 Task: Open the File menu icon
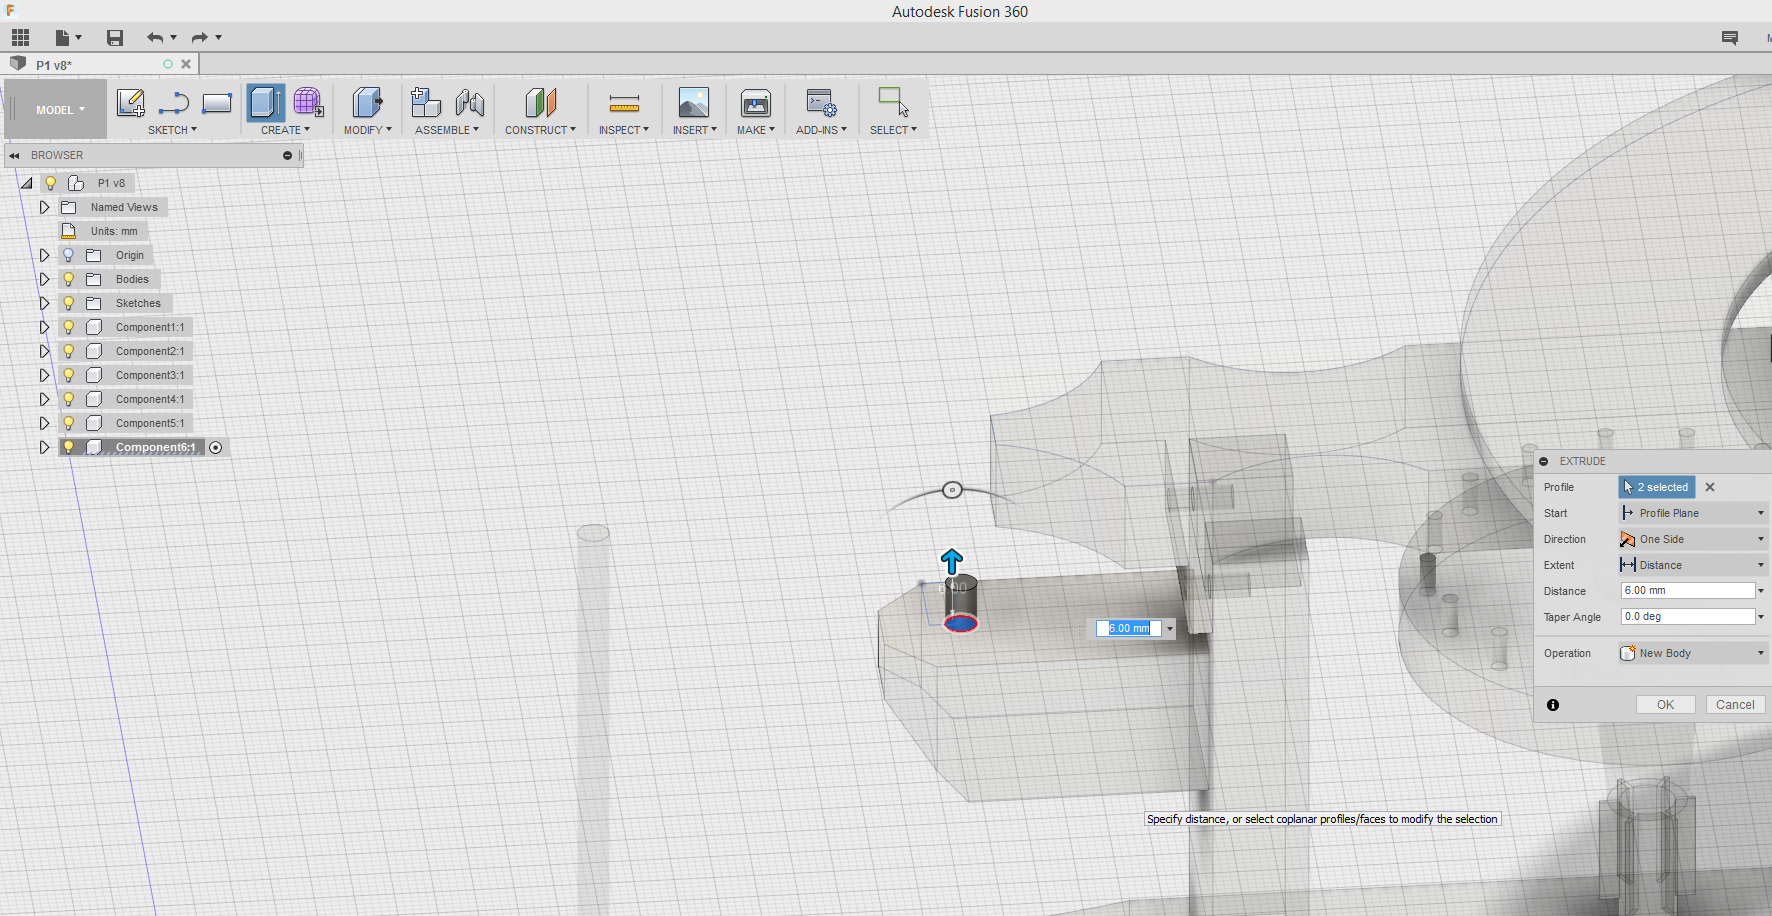click(68, 38)
